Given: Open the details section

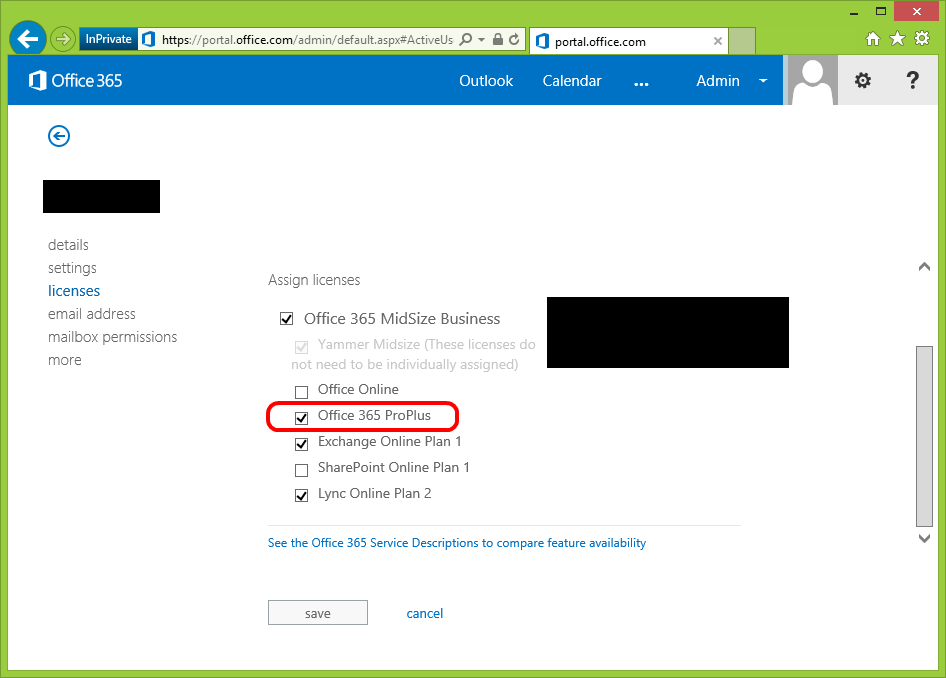Looking at the screenshot, I should (x=68, y=244).
